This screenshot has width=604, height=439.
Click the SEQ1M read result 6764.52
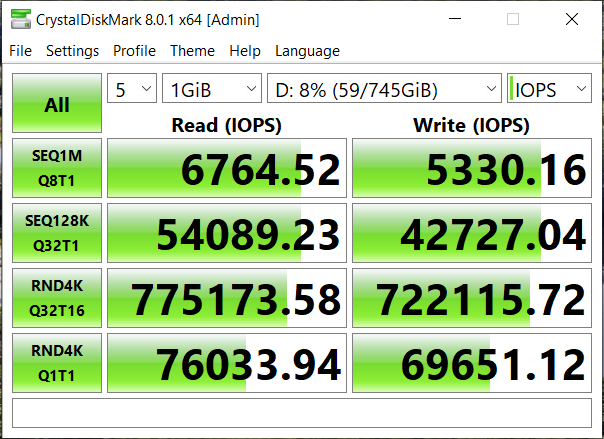225,169
